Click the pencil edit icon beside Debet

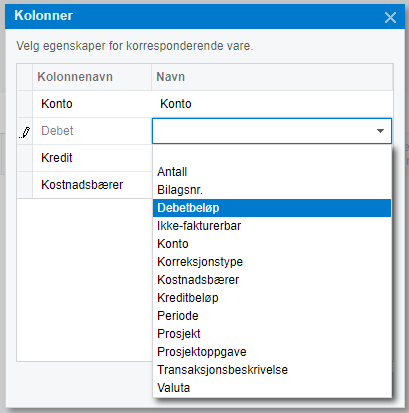pyautogui.click(x=25, y=132)
